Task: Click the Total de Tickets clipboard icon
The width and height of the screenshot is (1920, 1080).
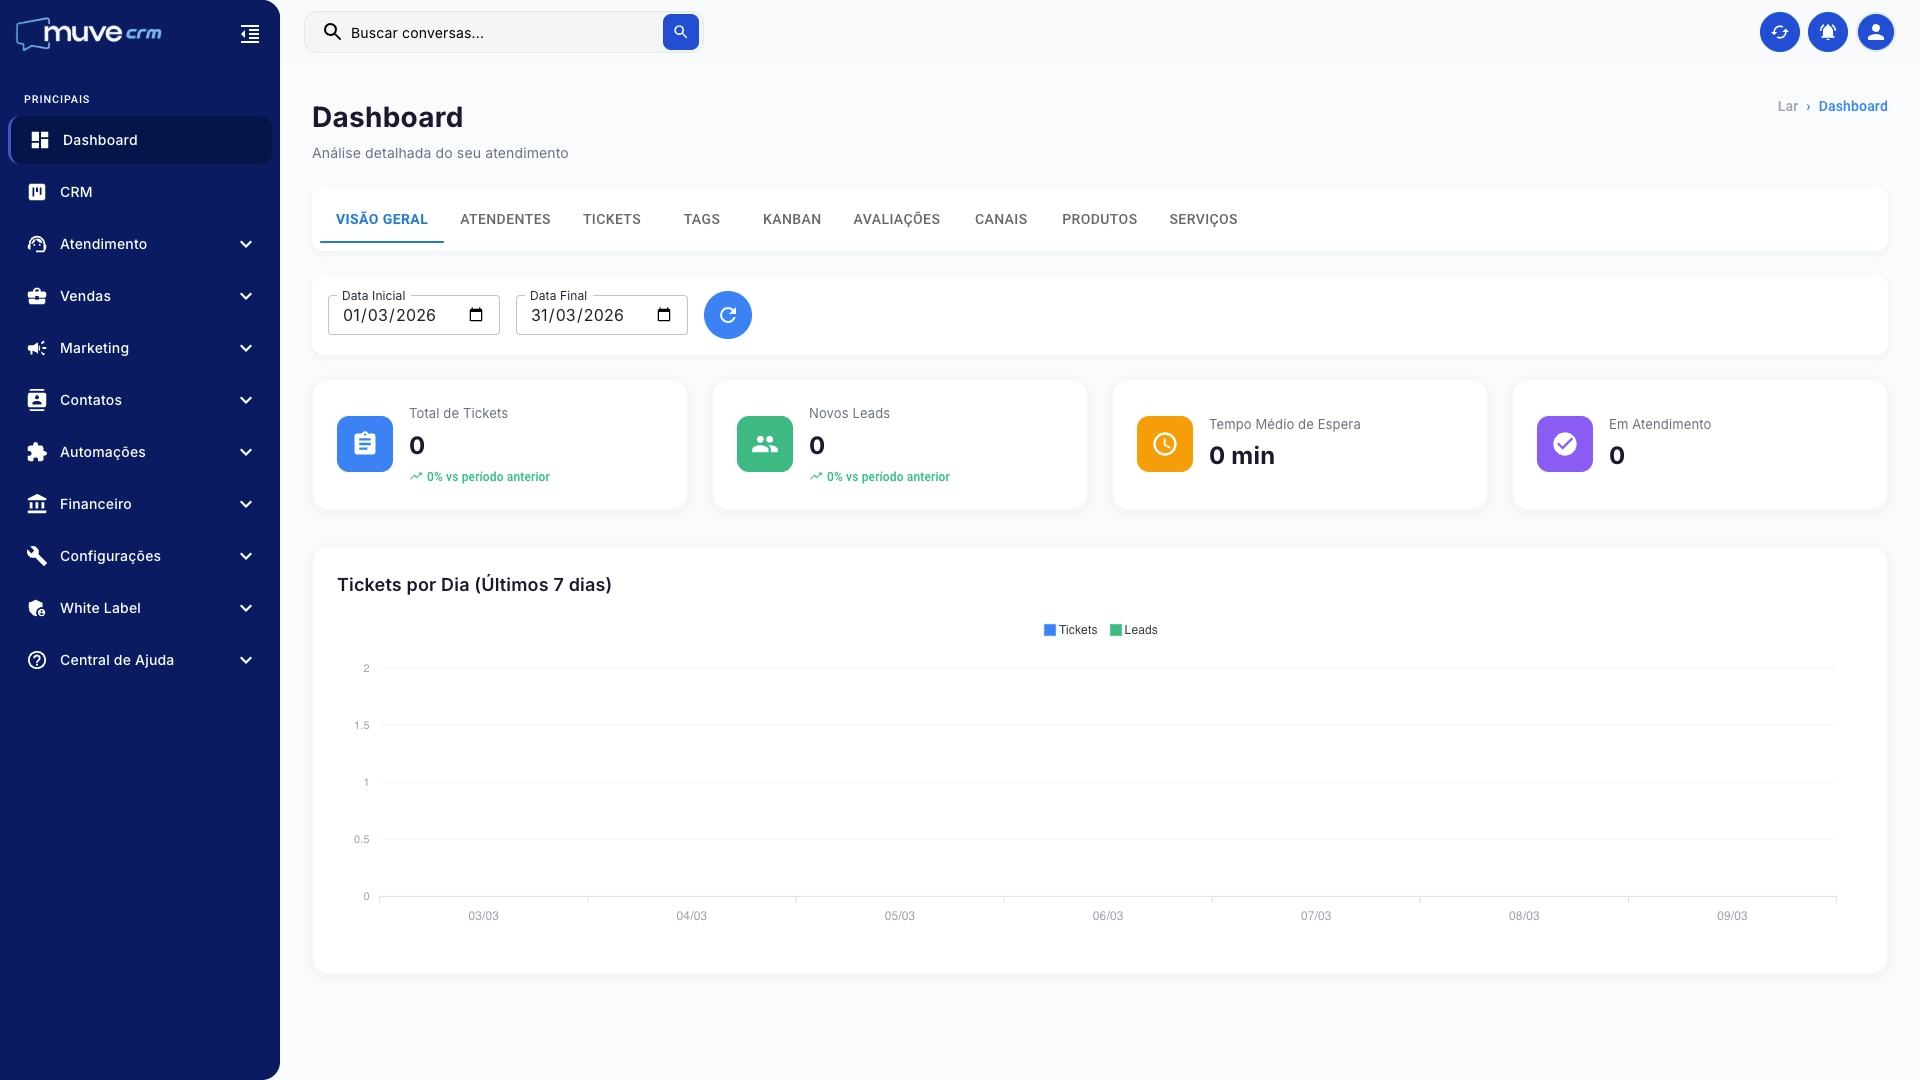Action: (365, 444)
